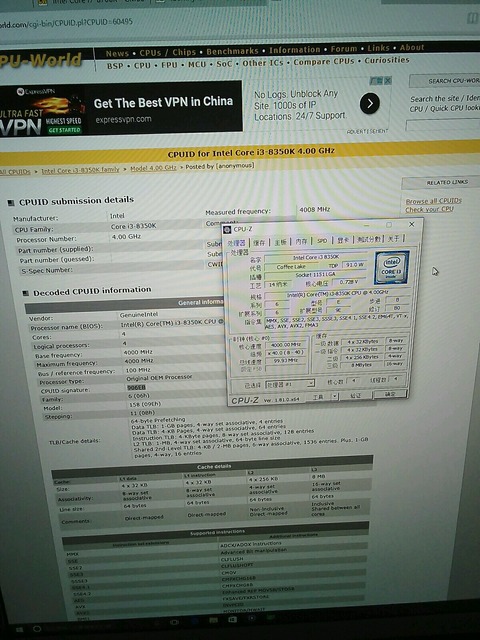Viewport: 480px width, 640px height.
Task: Click the CPU-Z title bar app icon
Action: coord(227,229)
